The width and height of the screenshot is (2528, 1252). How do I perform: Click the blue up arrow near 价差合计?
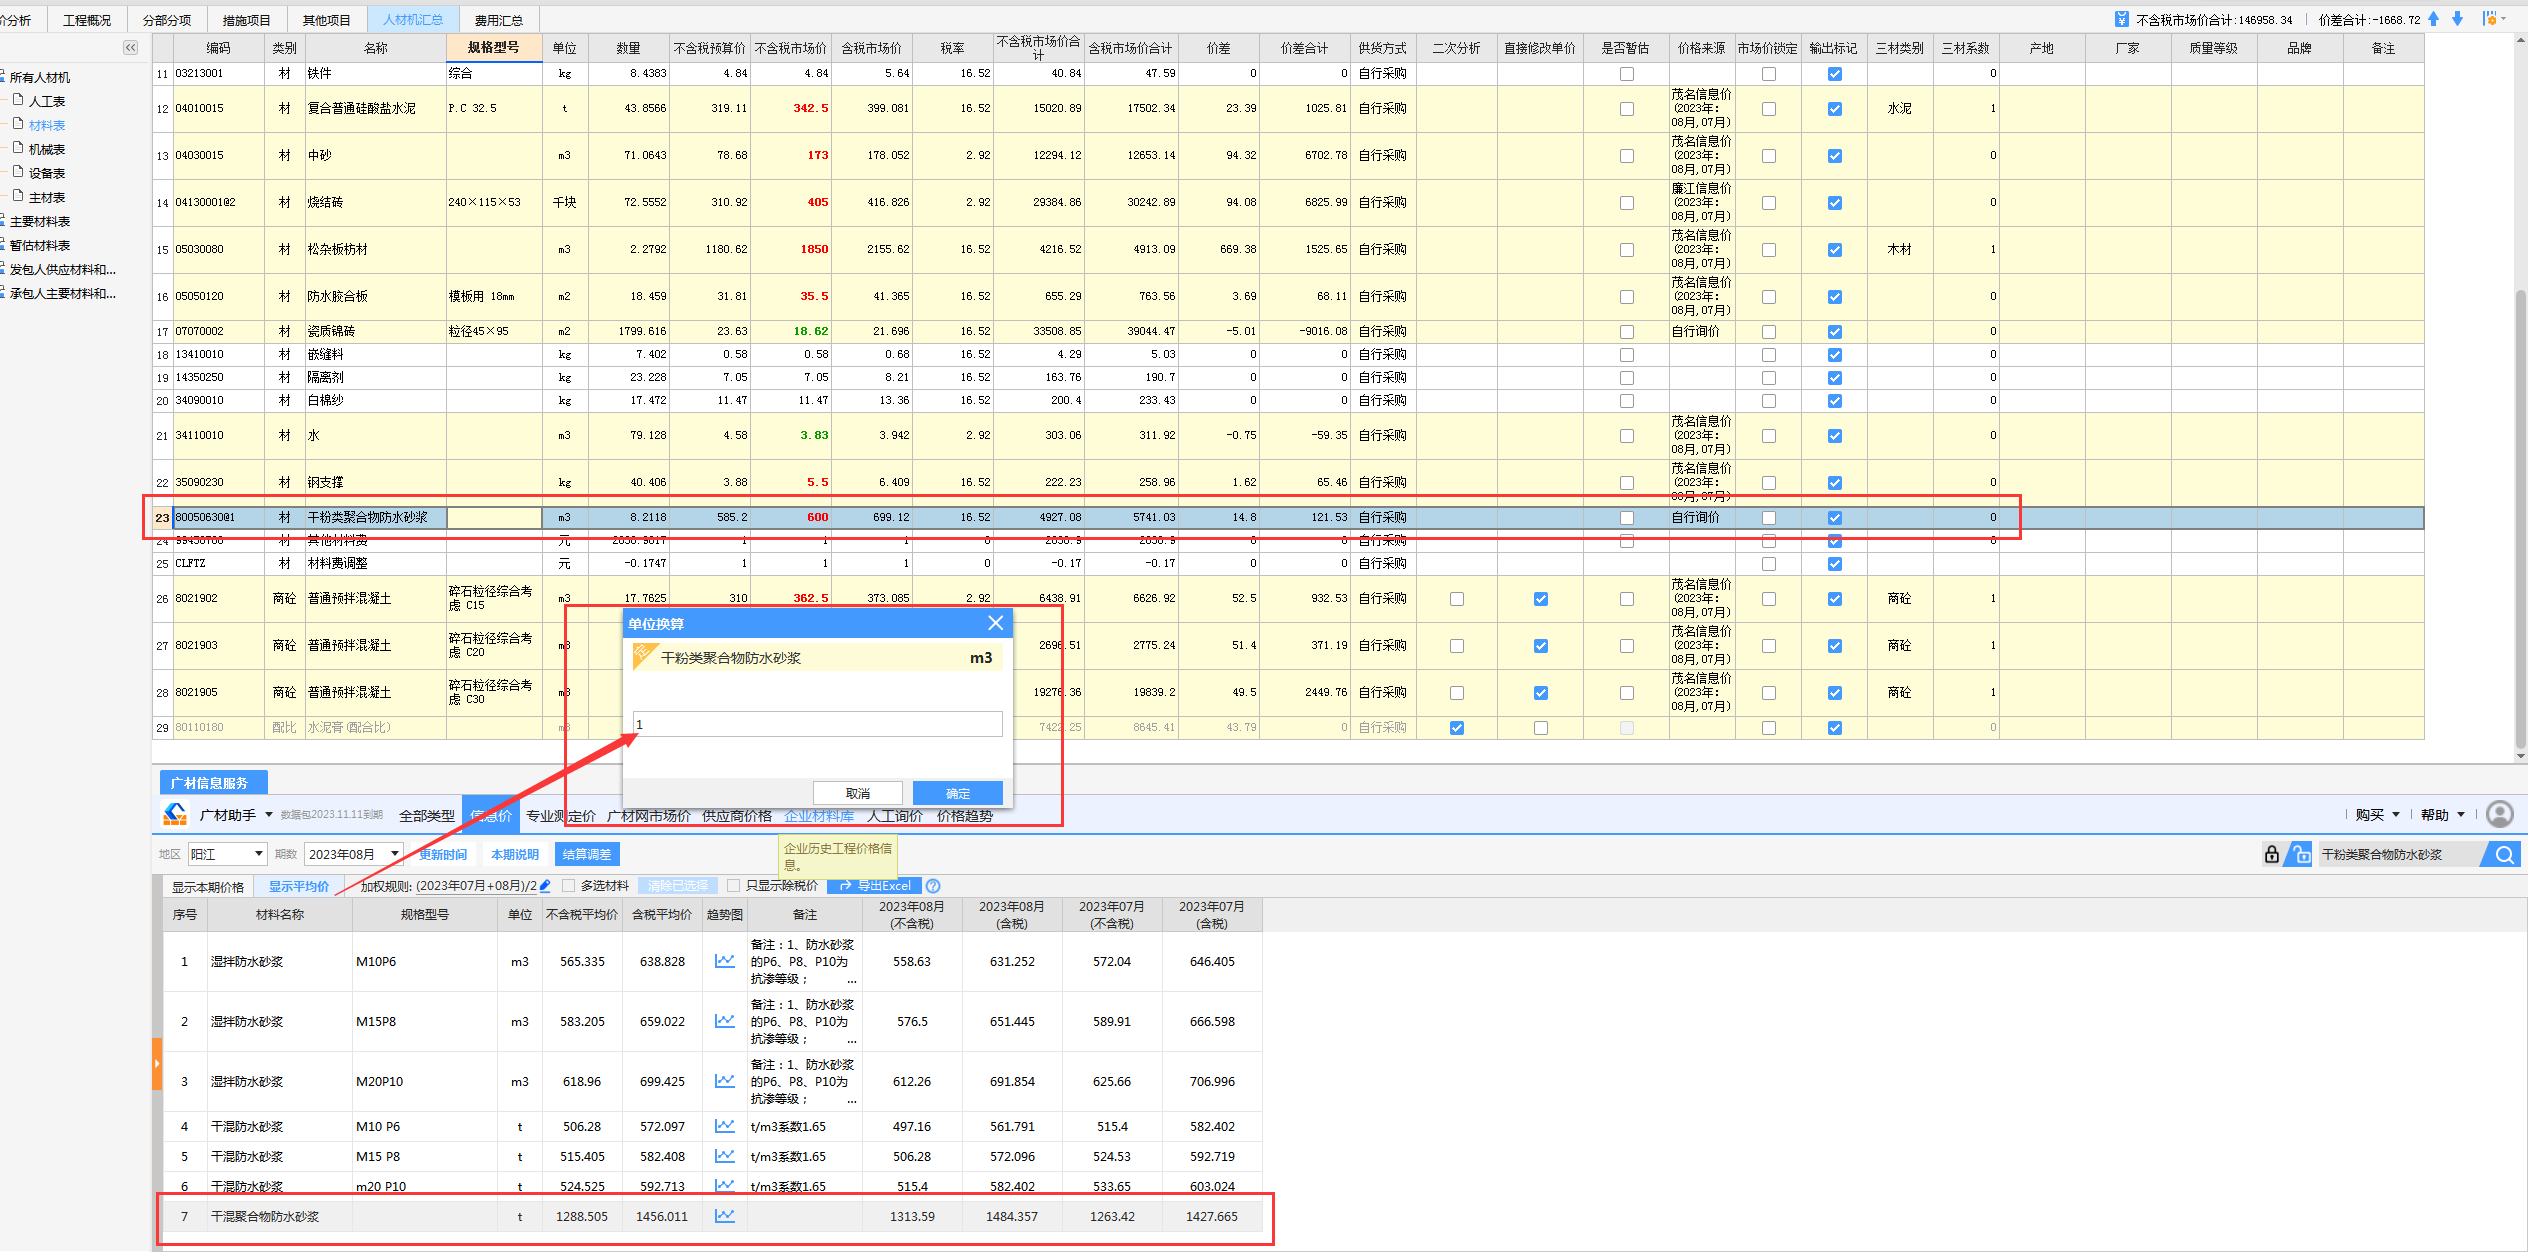[2434, 19]
